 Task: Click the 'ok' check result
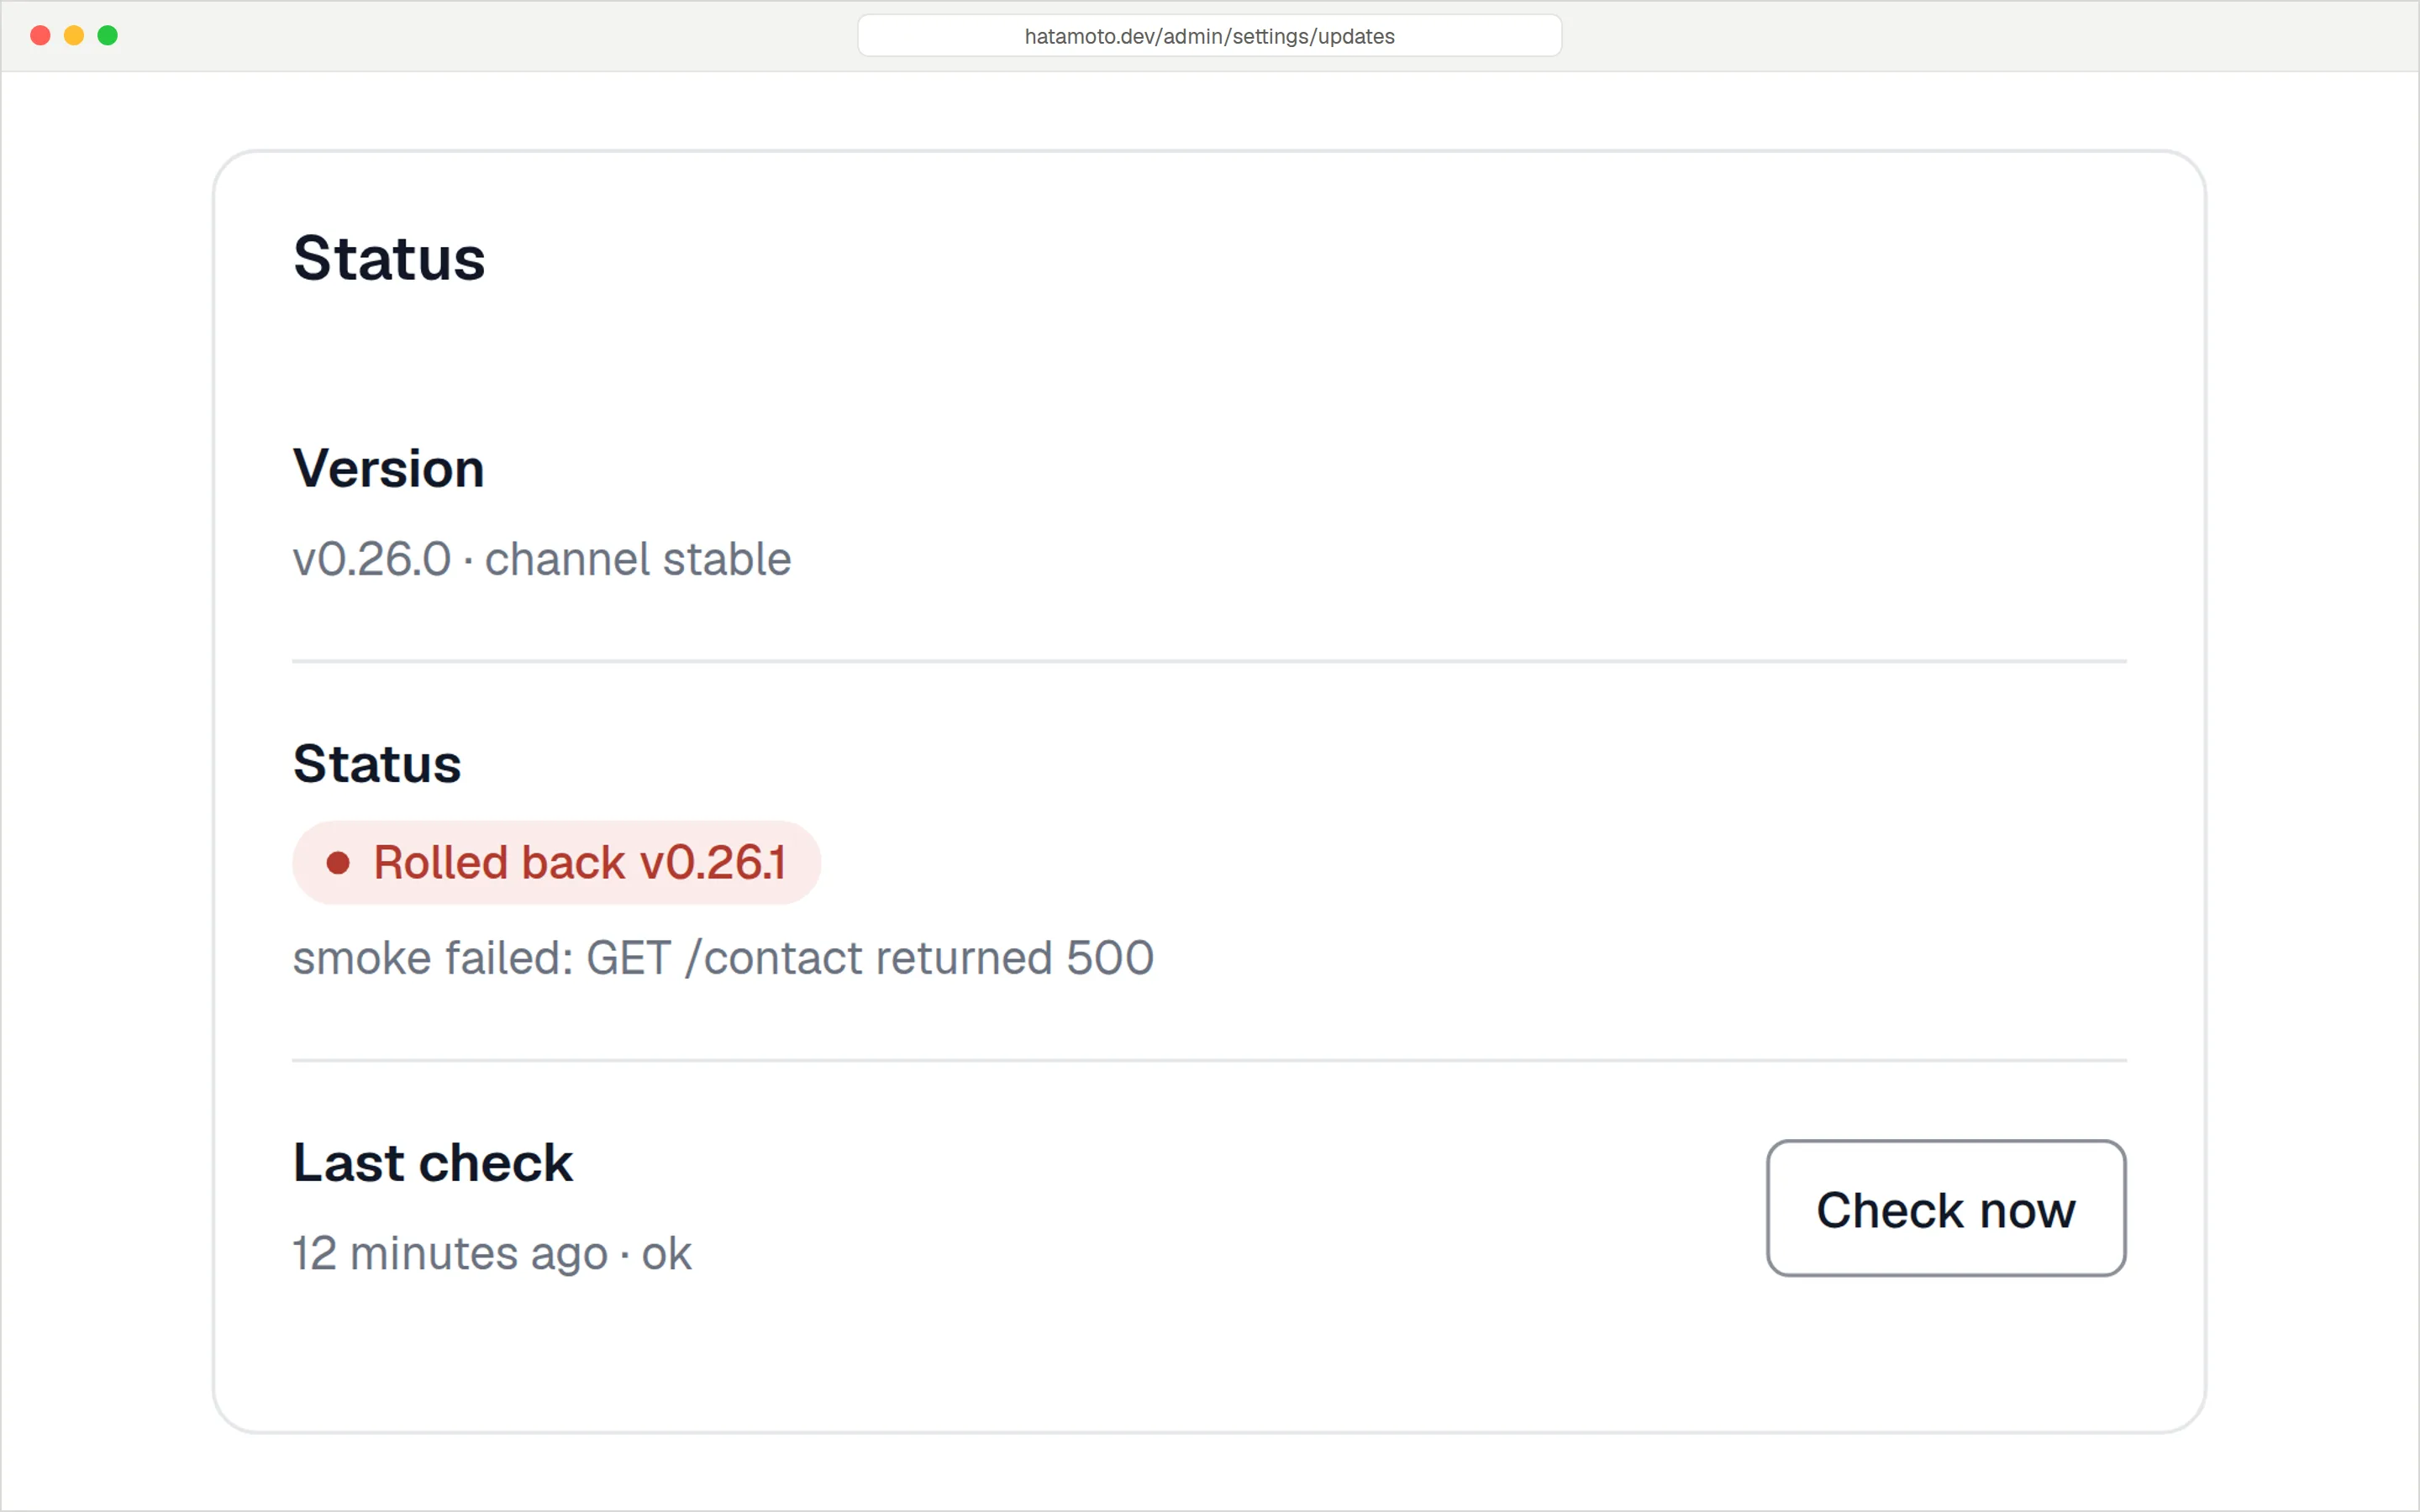click(666, 1254)
